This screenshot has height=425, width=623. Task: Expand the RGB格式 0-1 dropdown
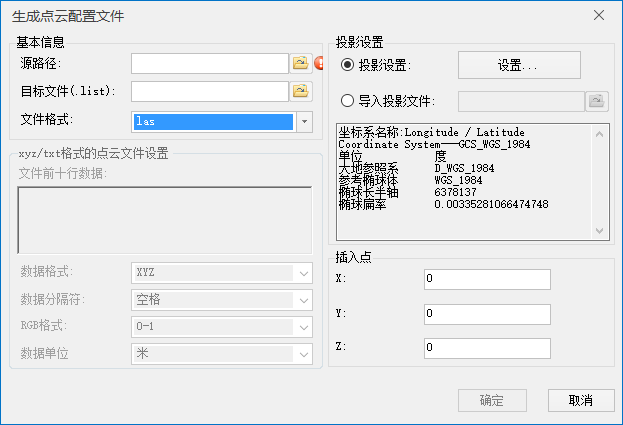tap(304, 326)
